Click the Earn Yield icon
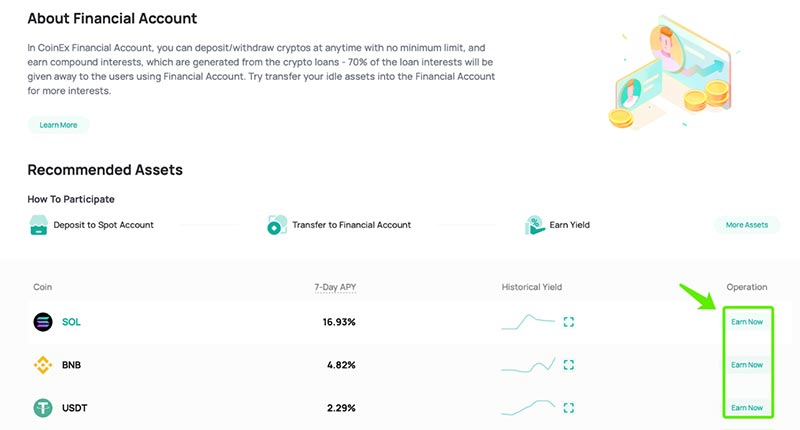This screenshot has width=800, height=430. coord(534,225)
